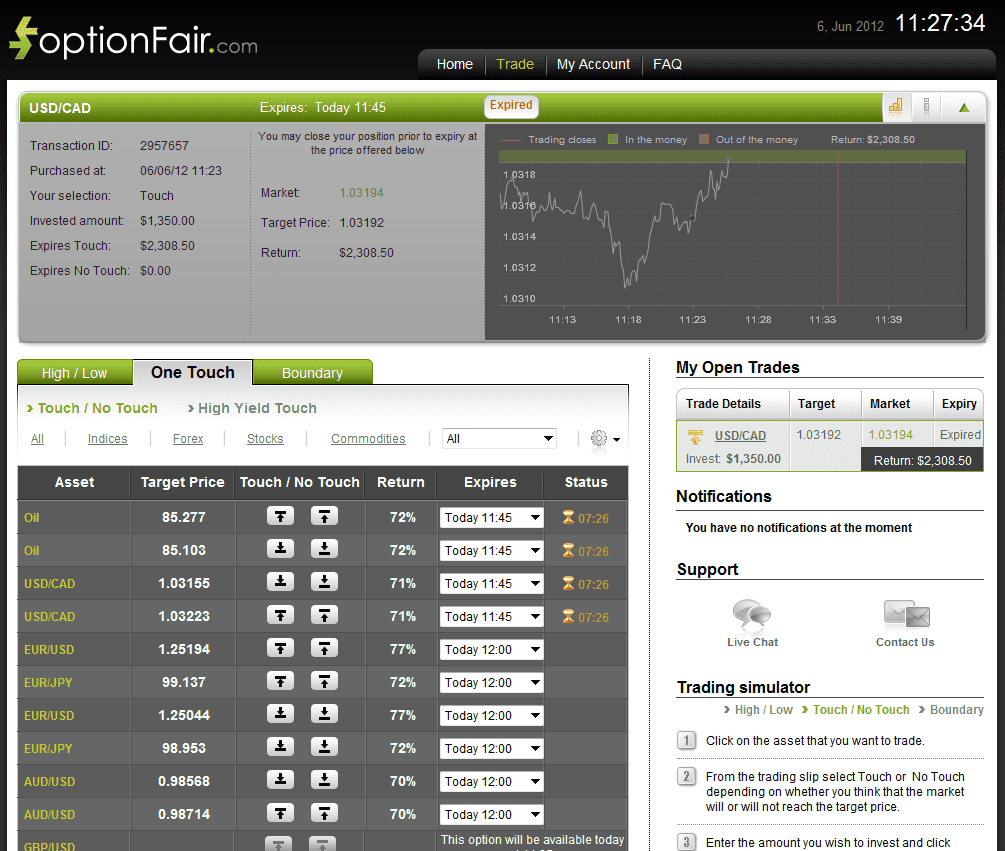Image resolution: width=1005 pixels, height=851 pixels.
Task: Open the expiry dropdown for EUR/JPY 99.137
Action: 491,681
